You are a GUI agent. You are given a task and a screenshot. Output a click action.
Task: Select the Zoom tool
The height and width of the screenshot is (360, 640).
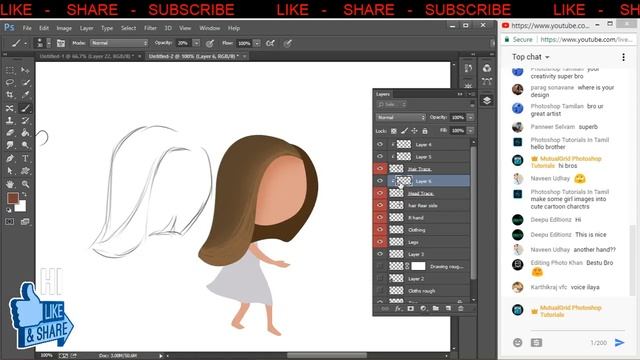pyautogui.click(x=25, y=184)
